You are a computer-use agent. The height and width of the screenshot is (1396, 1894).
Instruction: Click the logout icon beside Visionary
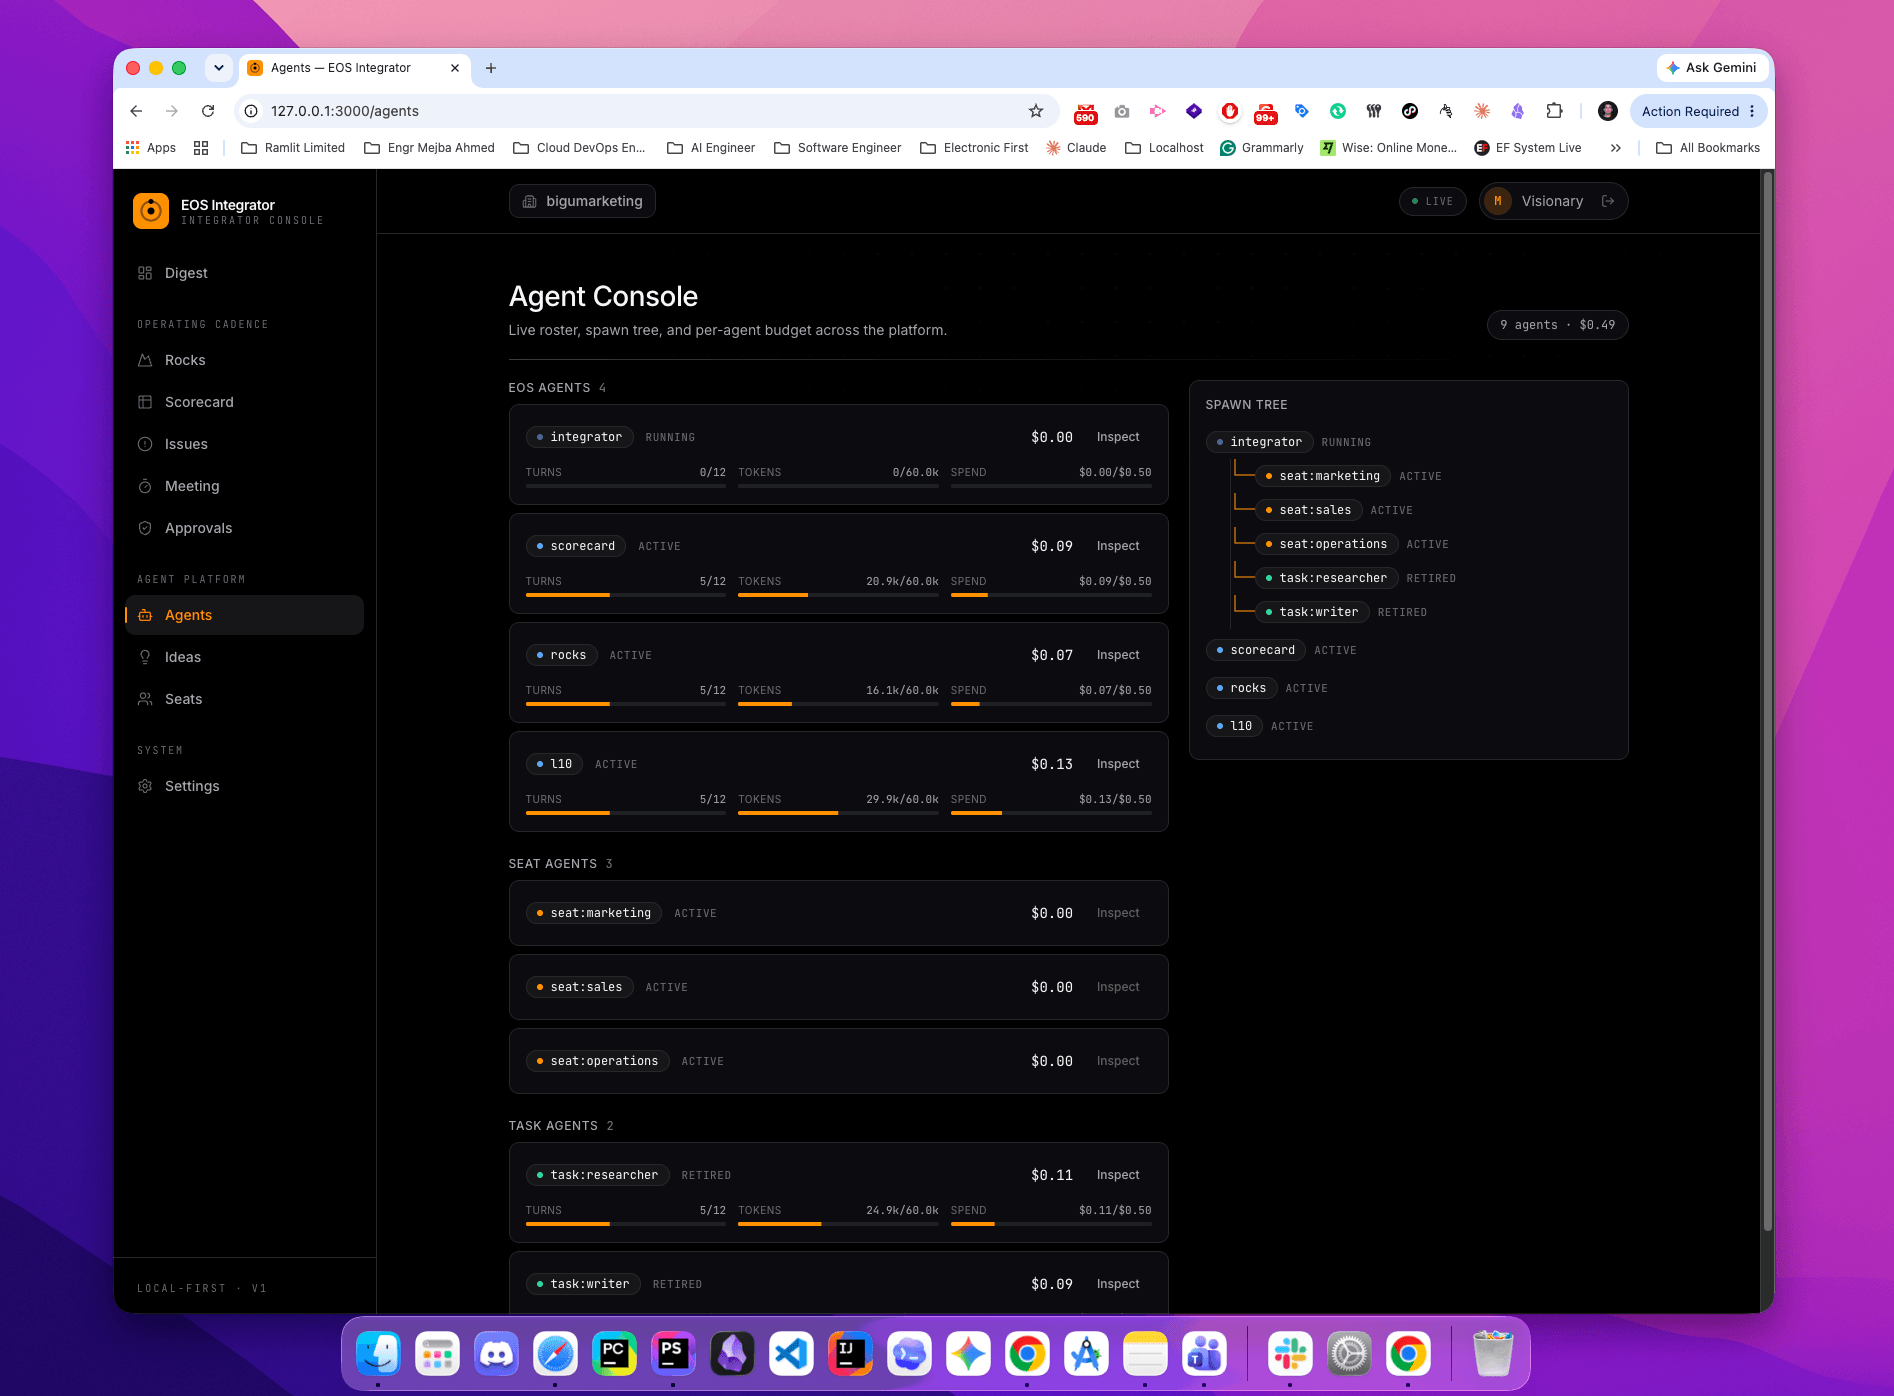point(1608,201)
